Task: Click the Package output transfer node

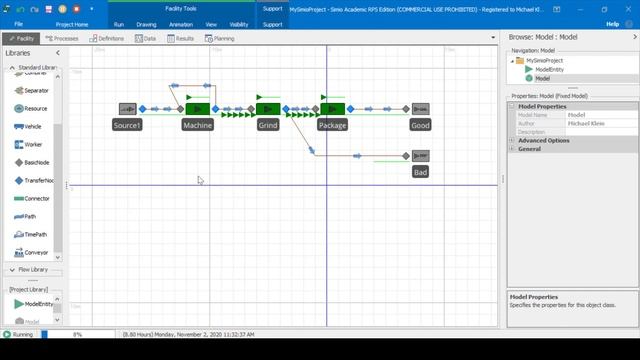Action: (x=351, y=109)
